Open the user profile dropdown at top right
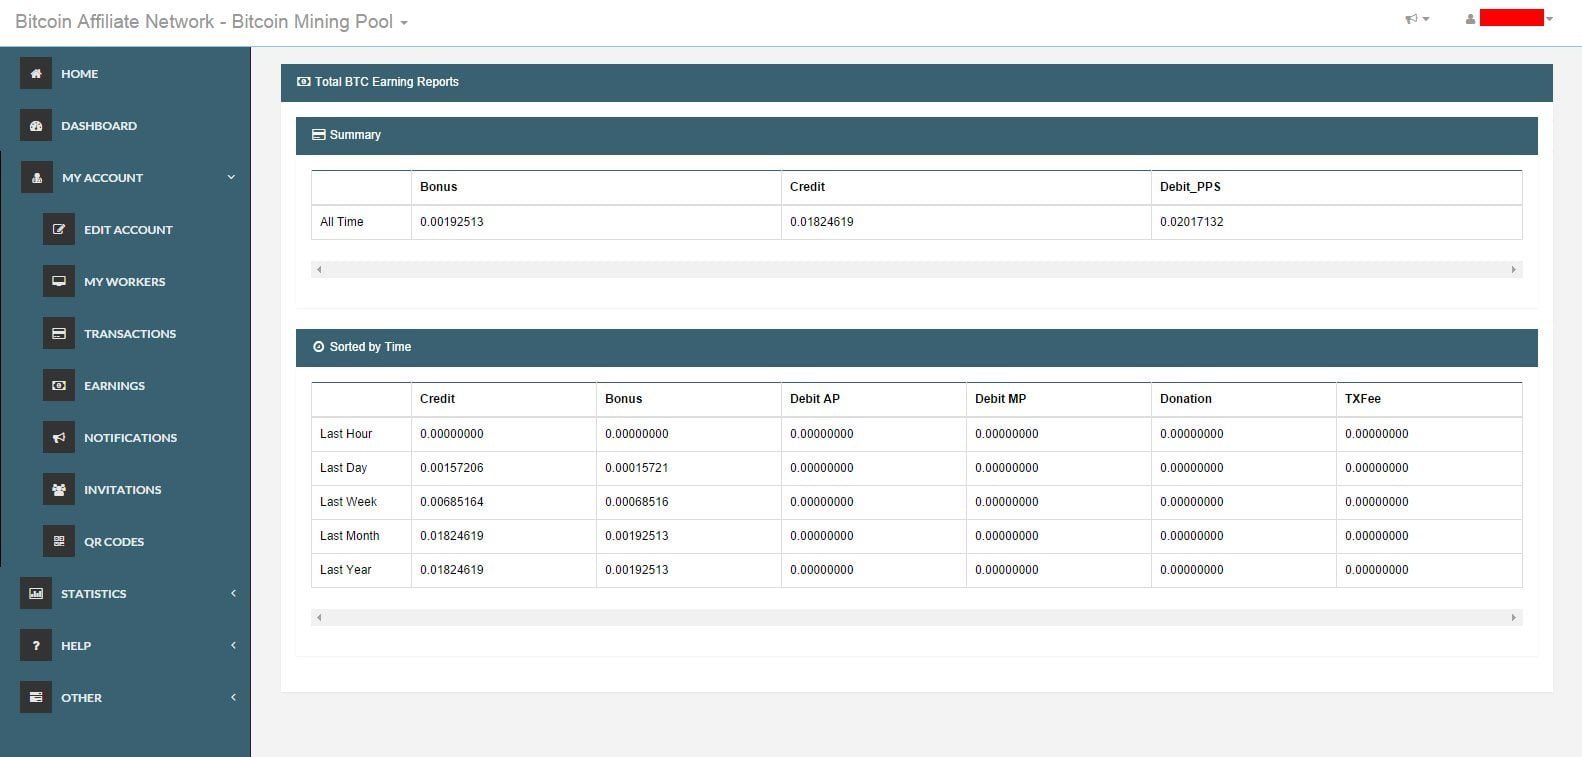The height and width of the screenshot is (757, 1582). click(x=1509, y=18)
